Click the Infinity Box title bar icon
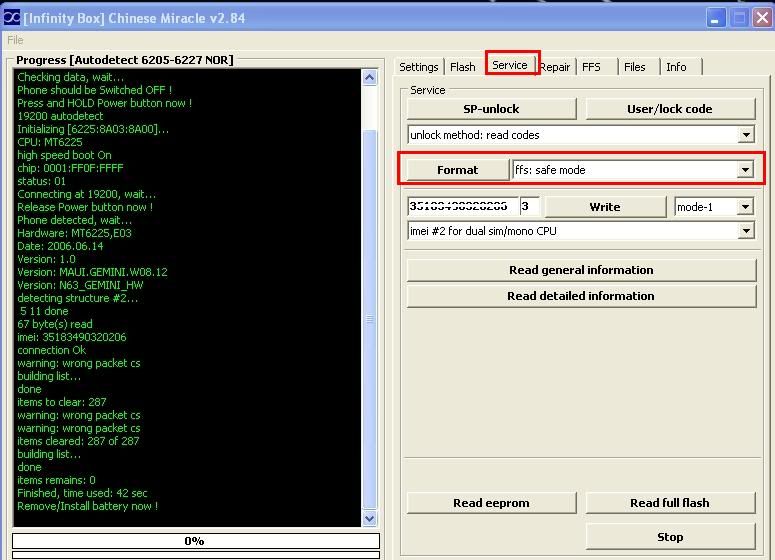The width and height of the screenshot is (775, 560). [11, 18]
